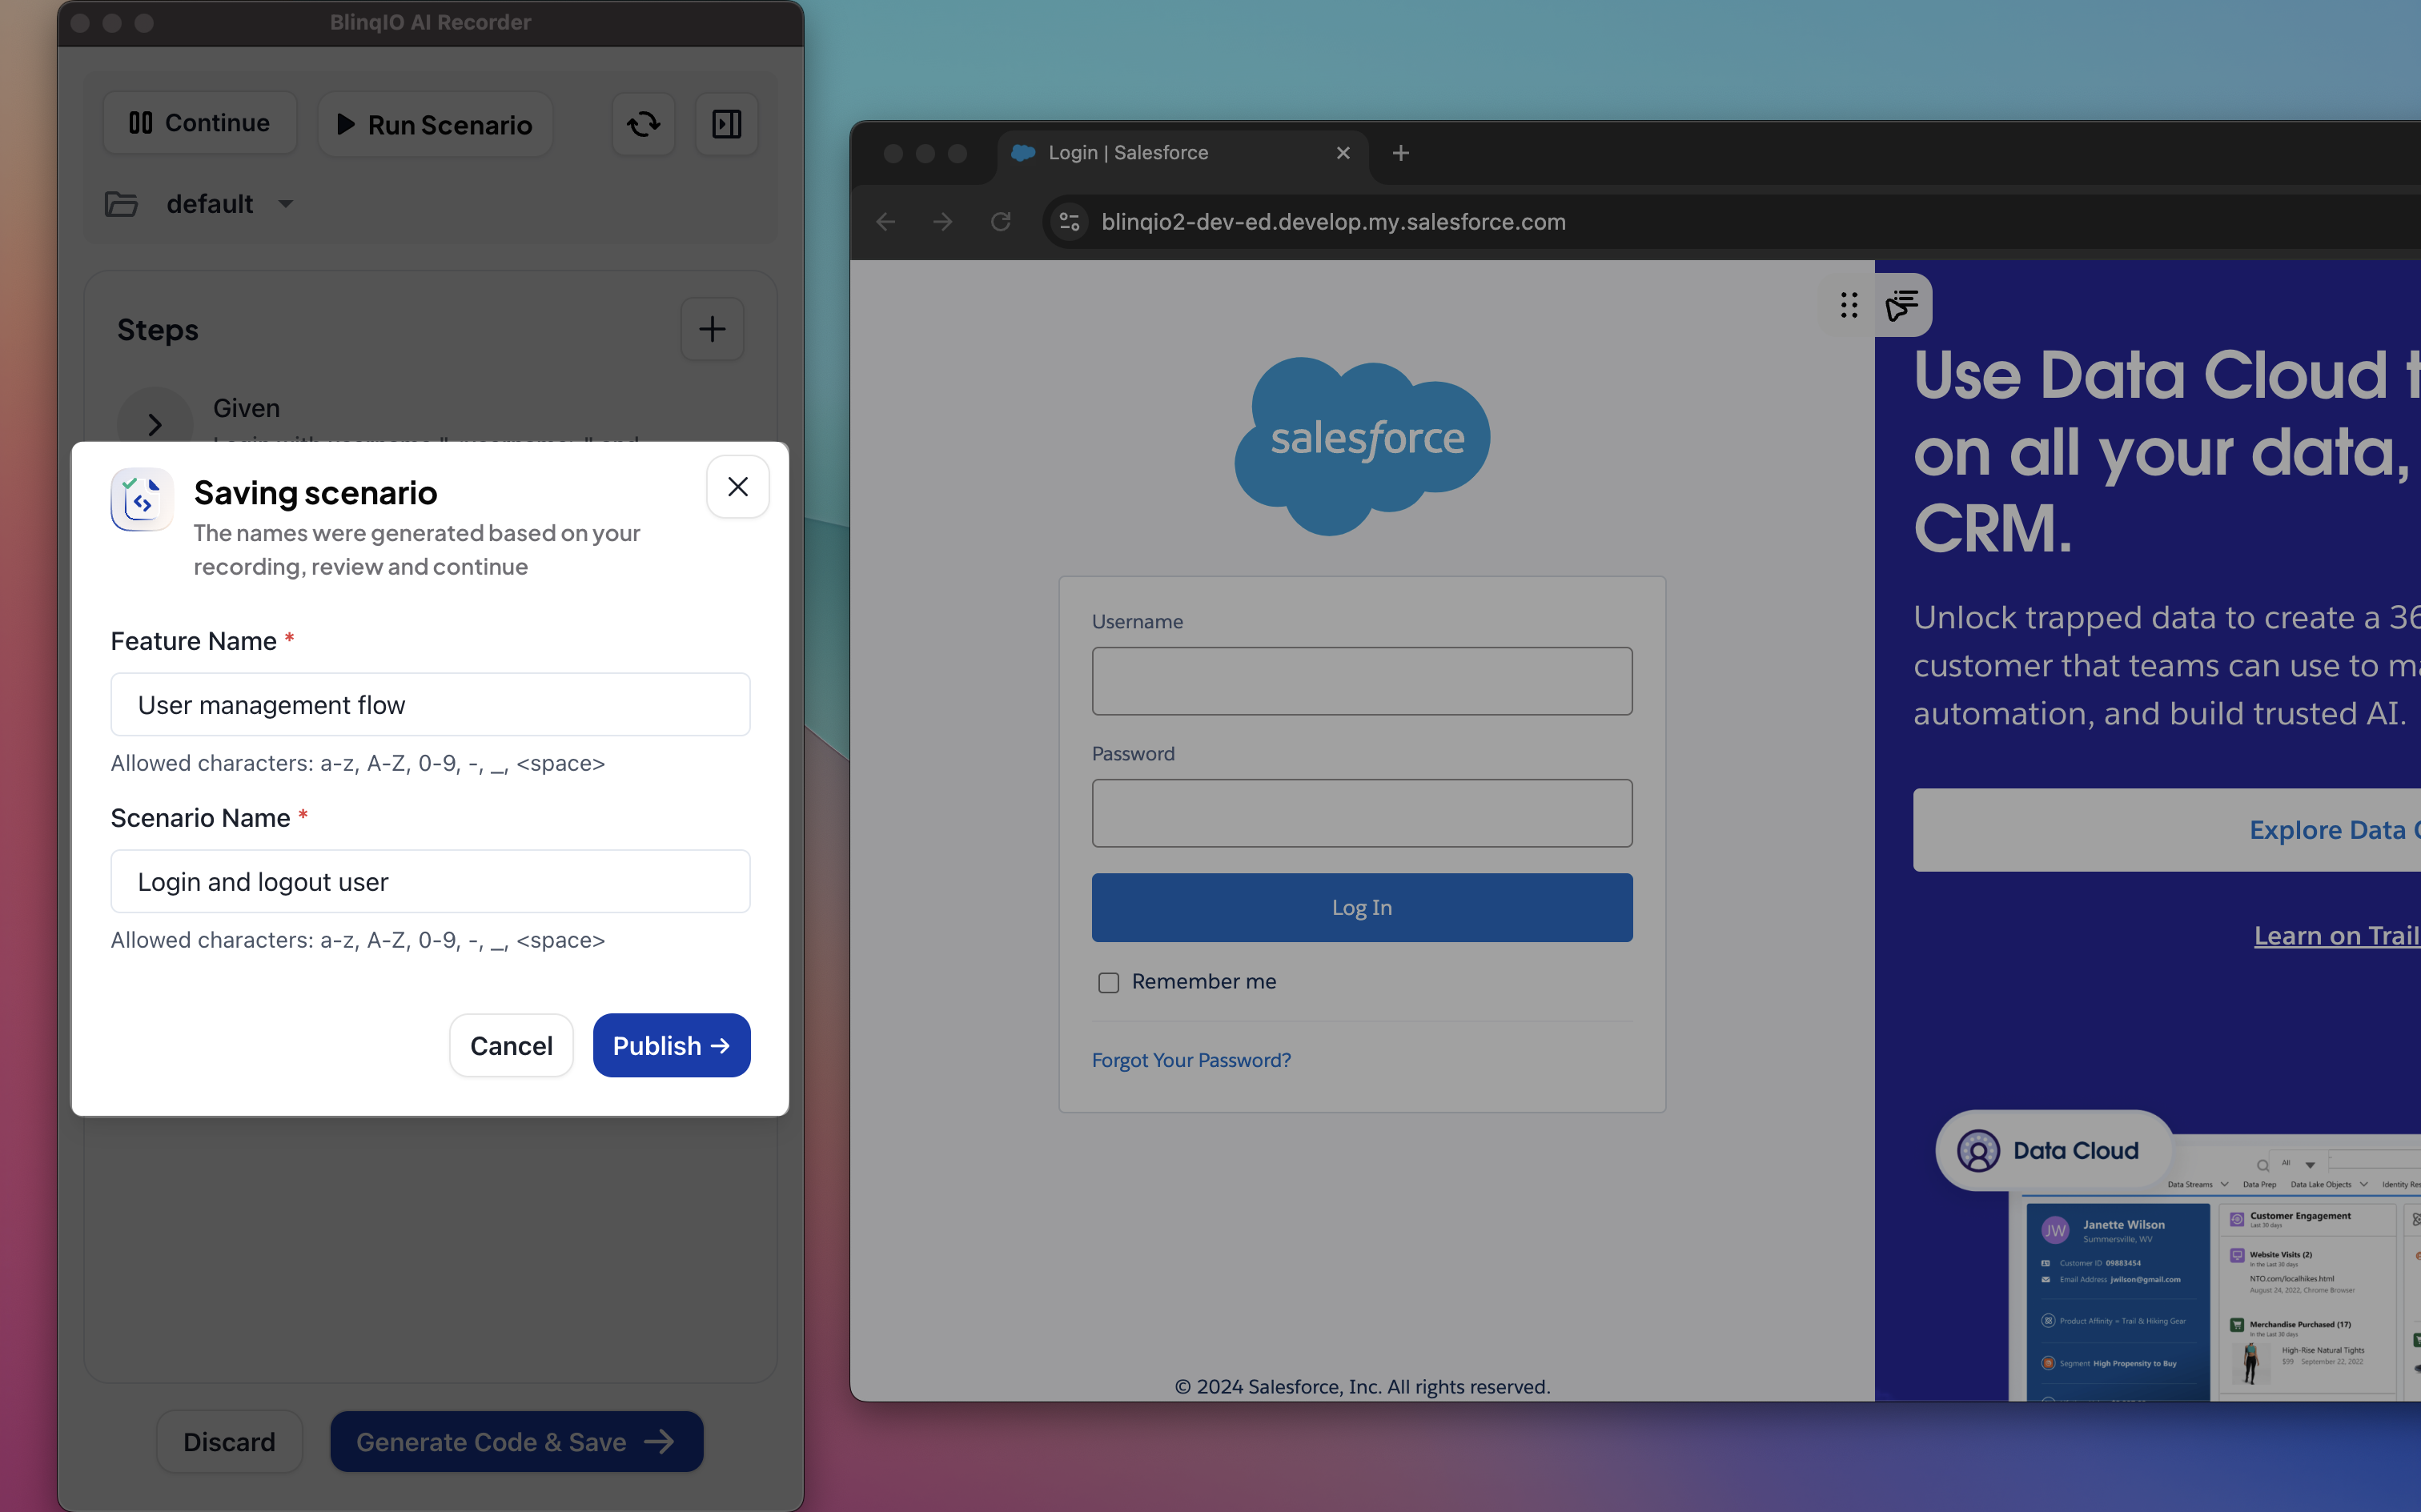Click the refresh sync icon in the recorder
Screen dimensions: 2421x1512
(644, 124)
